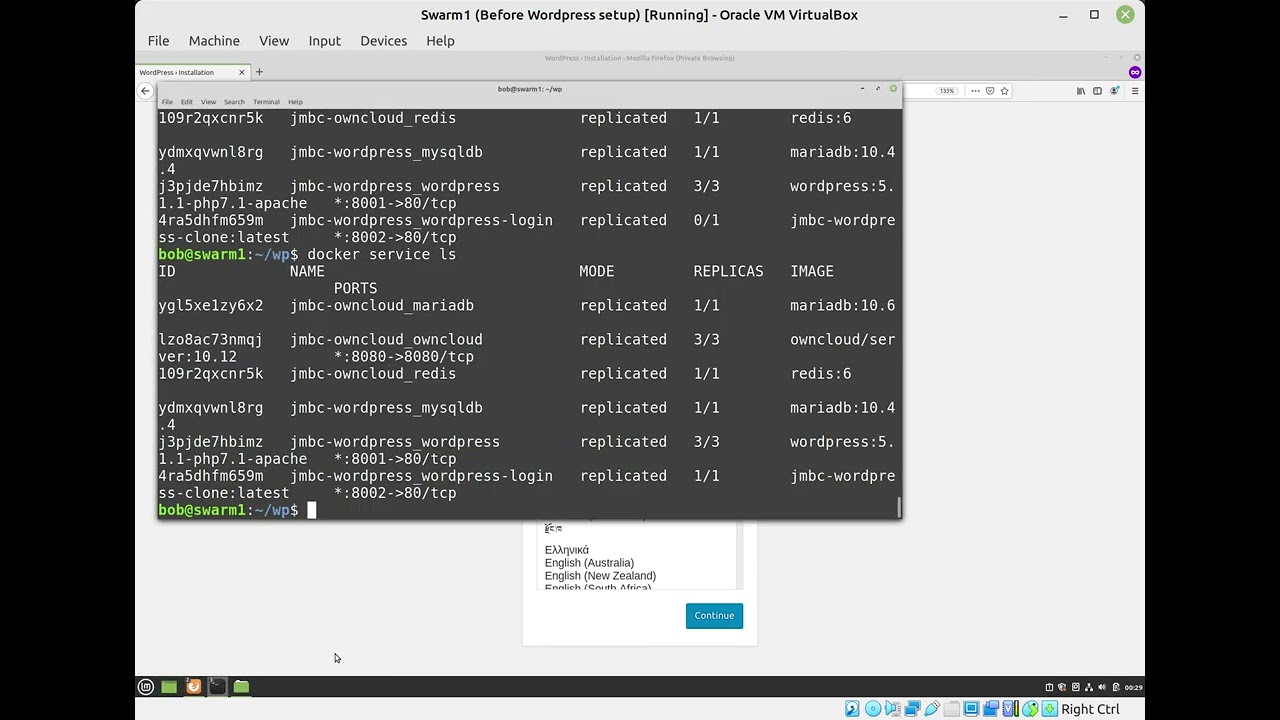Viewport: 1280px width, 720px height.
Task: Bookmark the page with star icon
Action: click(x=1004, y=91)
